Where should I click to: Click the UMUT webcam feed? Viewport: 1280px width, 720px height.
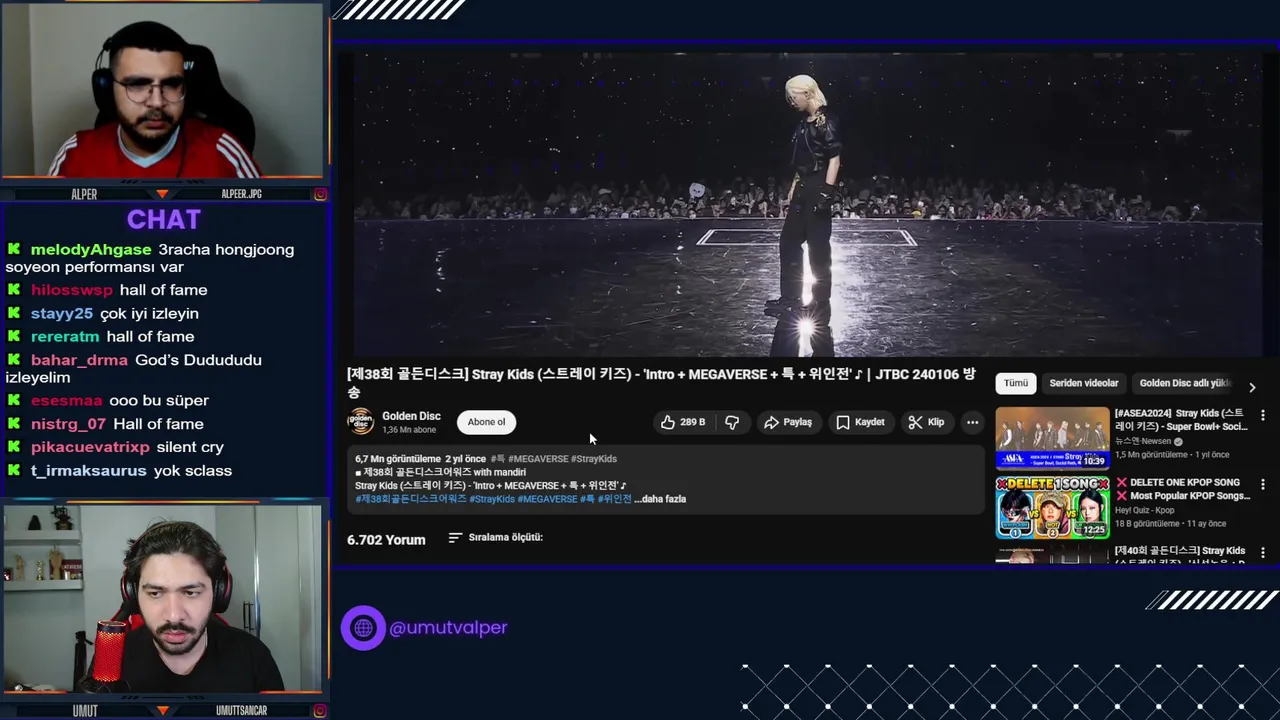[163, 598]
